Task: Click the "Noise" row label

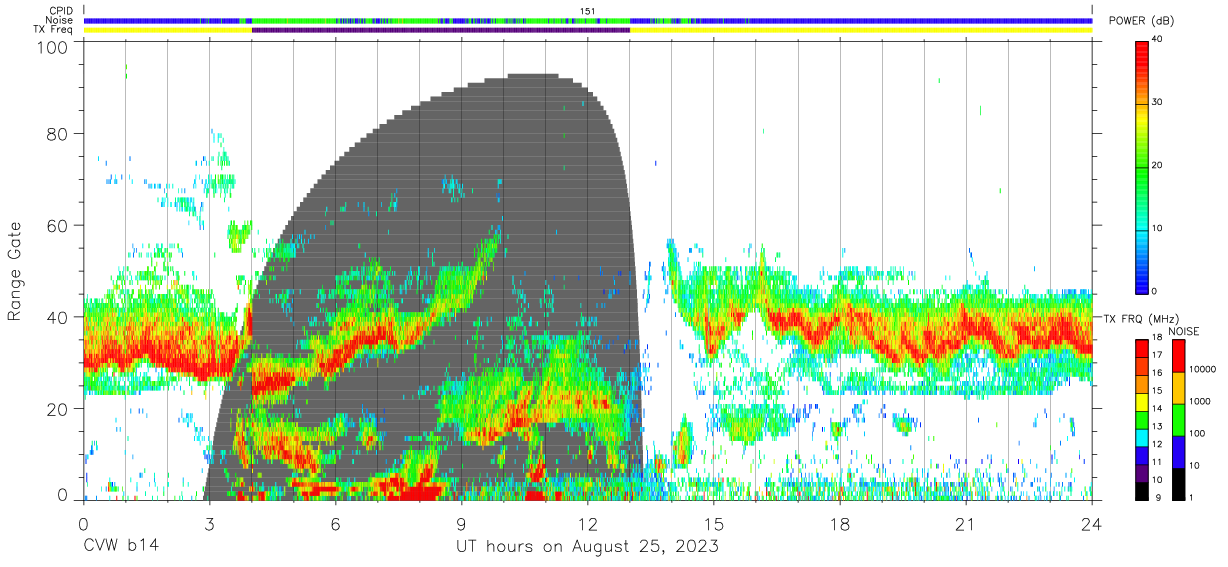Action: (x=60, y=20)
